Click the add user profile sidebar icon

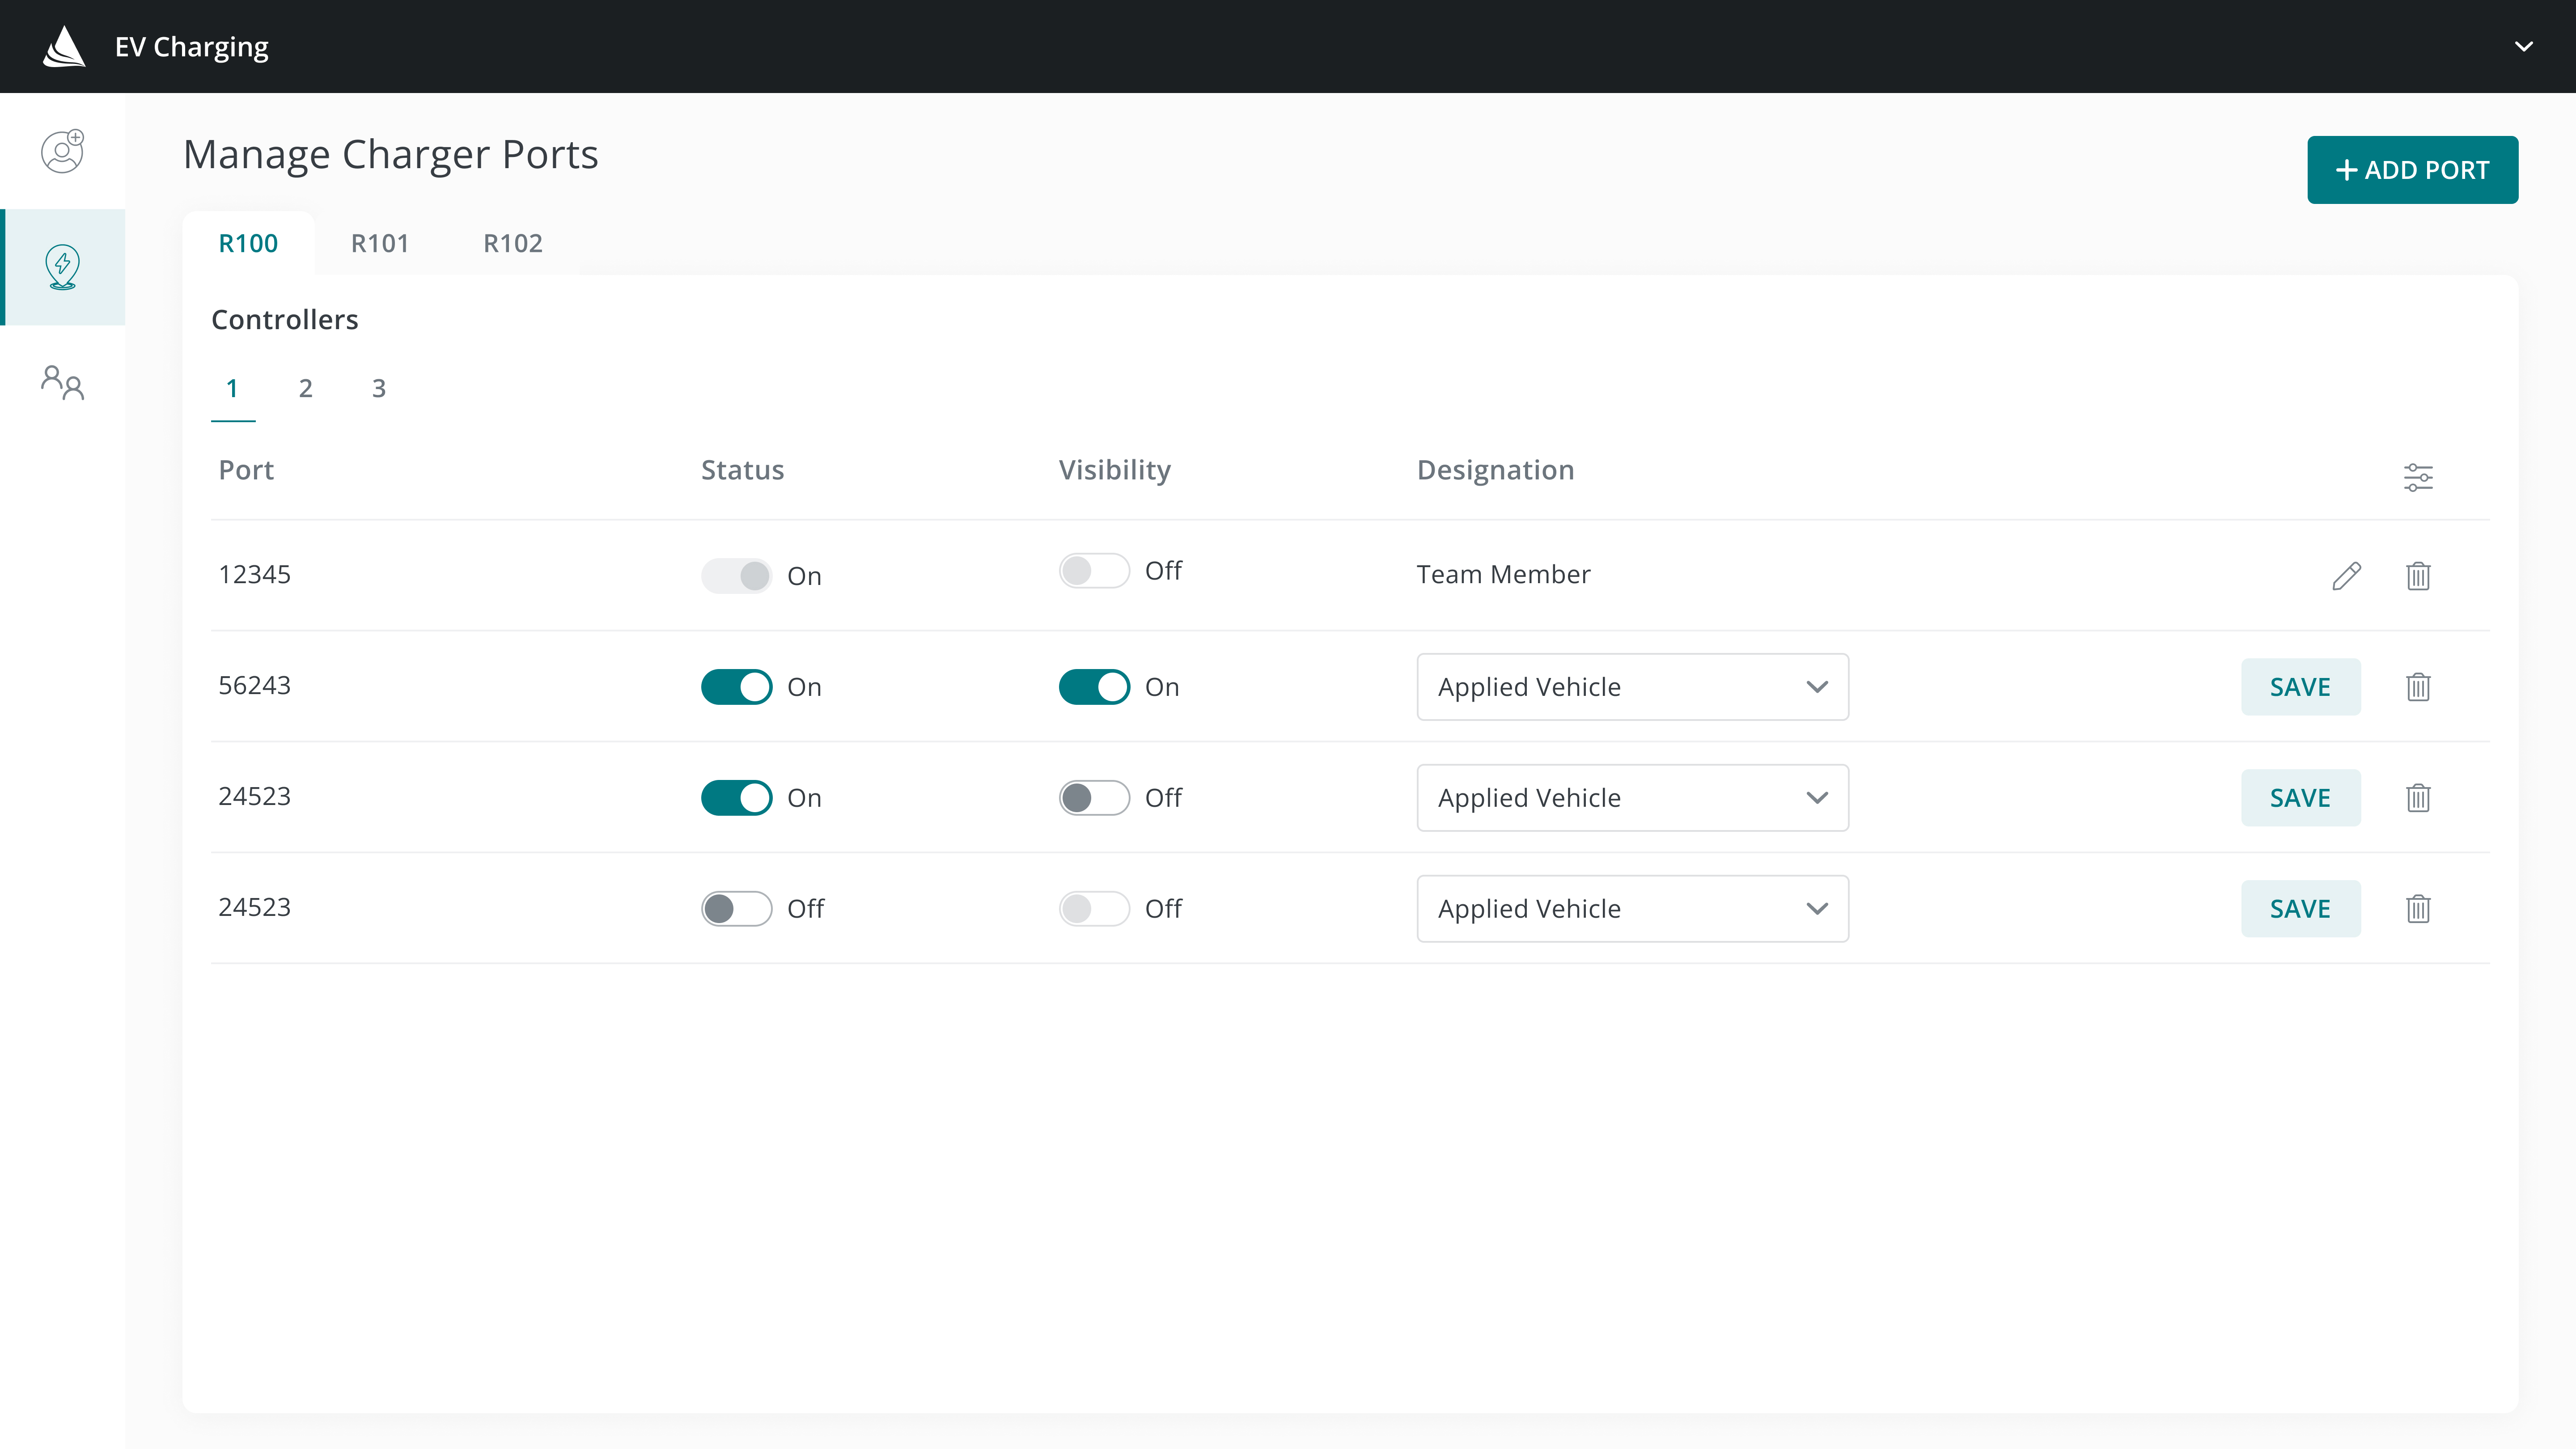(62, 151)
